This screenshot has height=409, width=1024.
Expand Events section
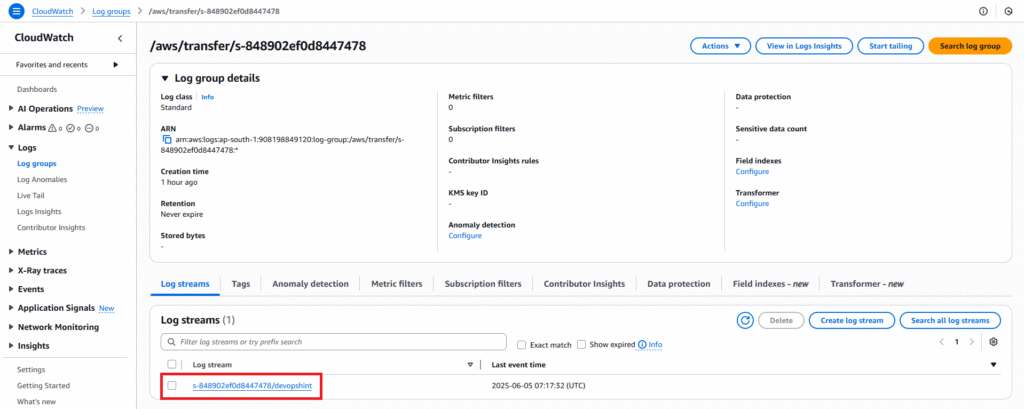click(11, 289)
